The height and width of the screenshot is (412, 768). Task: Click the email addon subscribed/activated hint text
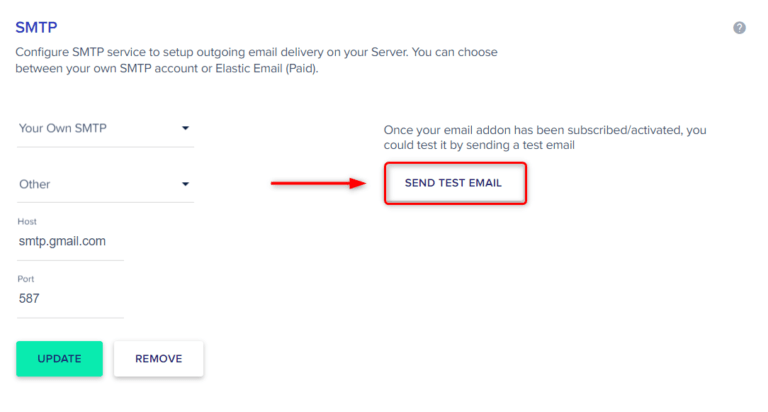[x=552, y=131]
